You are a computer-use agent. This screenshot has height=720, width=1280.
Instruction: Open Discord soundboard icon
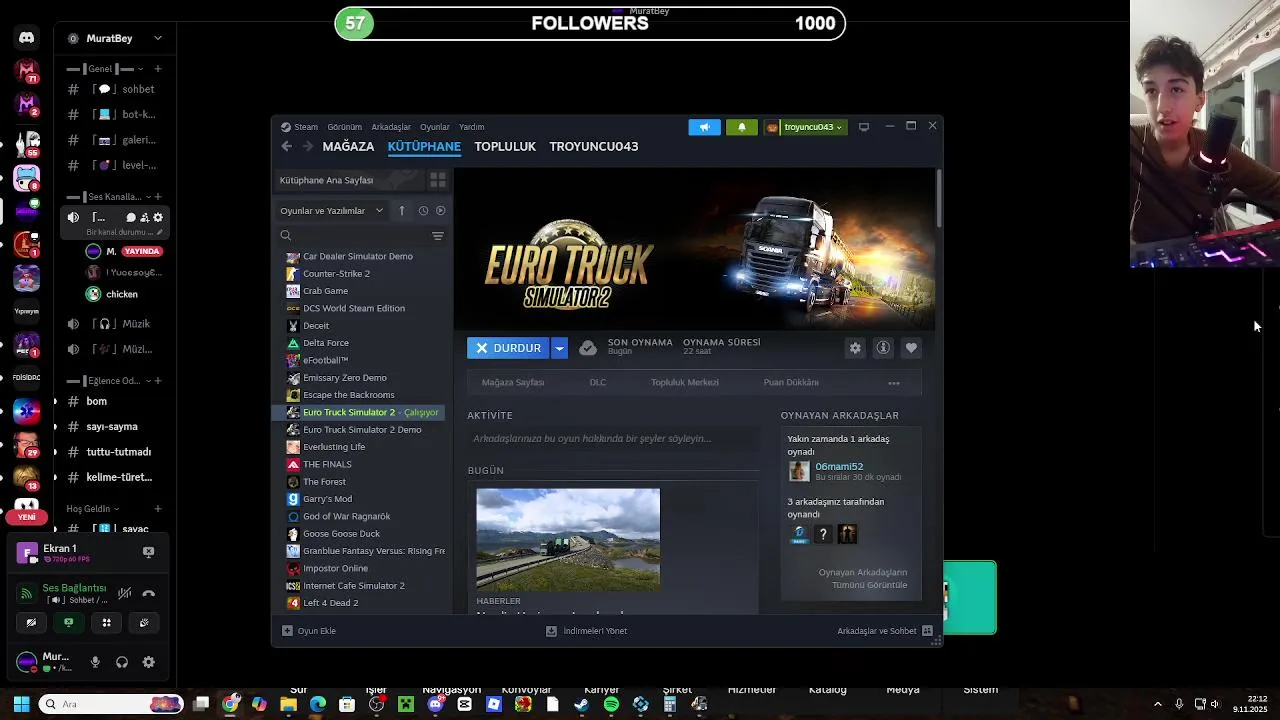[144, 622]
